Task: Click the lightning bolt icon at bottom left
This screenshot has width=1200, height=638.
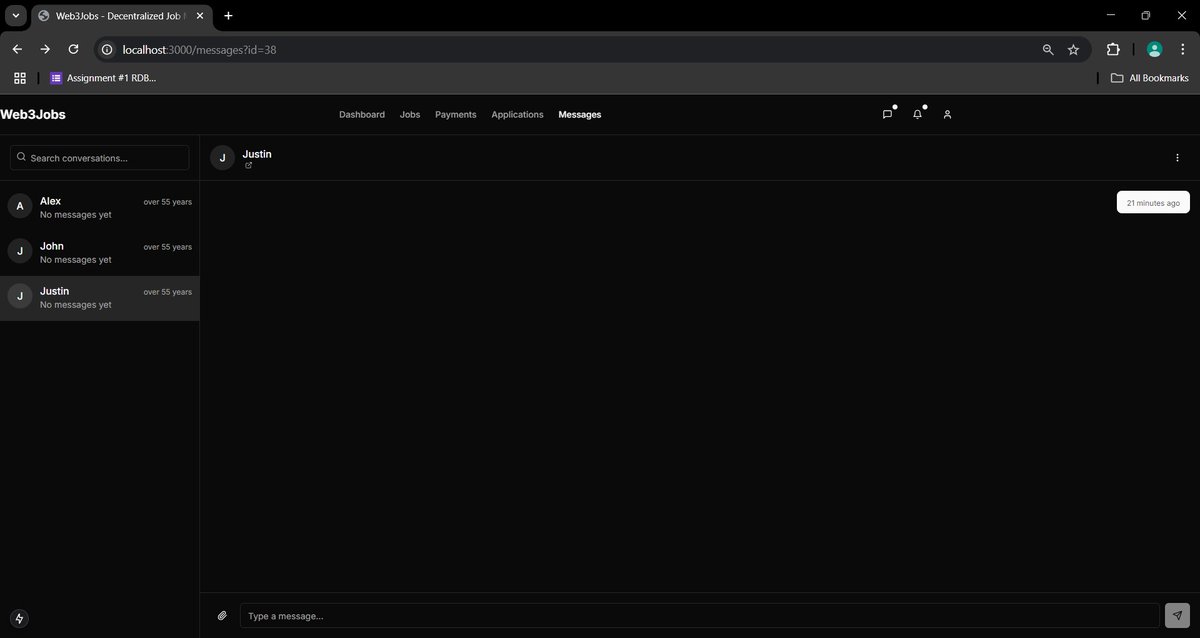Action: pos(17,618)
